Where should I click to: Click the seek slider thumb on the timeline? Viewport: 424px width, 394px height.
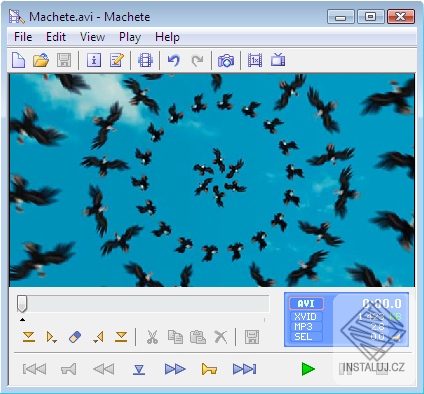pos(22,303)
